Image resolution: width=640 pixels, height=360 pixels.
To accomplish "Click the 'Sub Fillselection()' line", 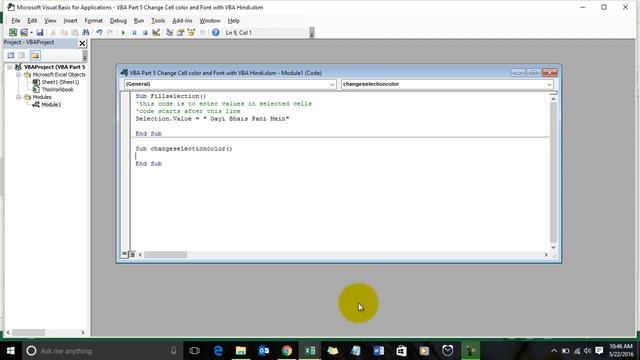I will pos(171,96).
